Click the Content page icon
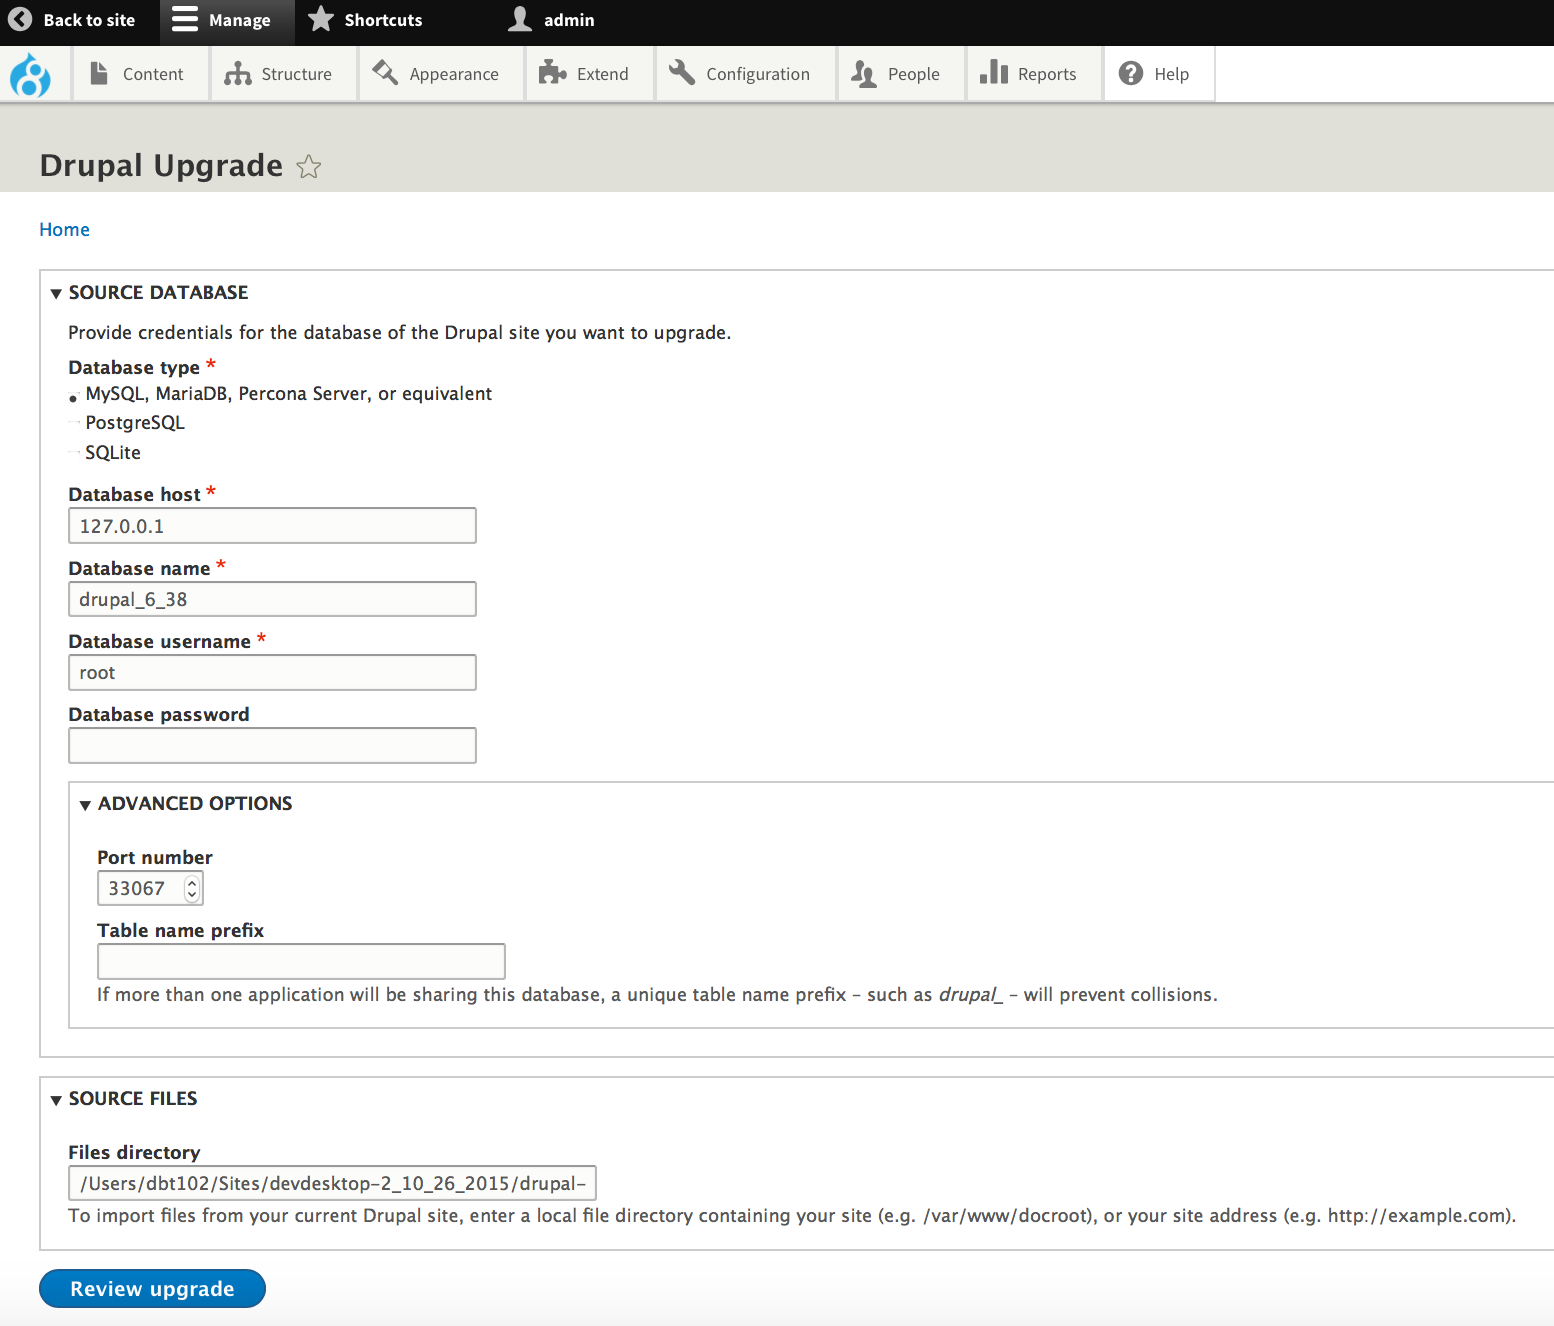This screenshot has width=1554, height=1326. click(x=99, y=73)
